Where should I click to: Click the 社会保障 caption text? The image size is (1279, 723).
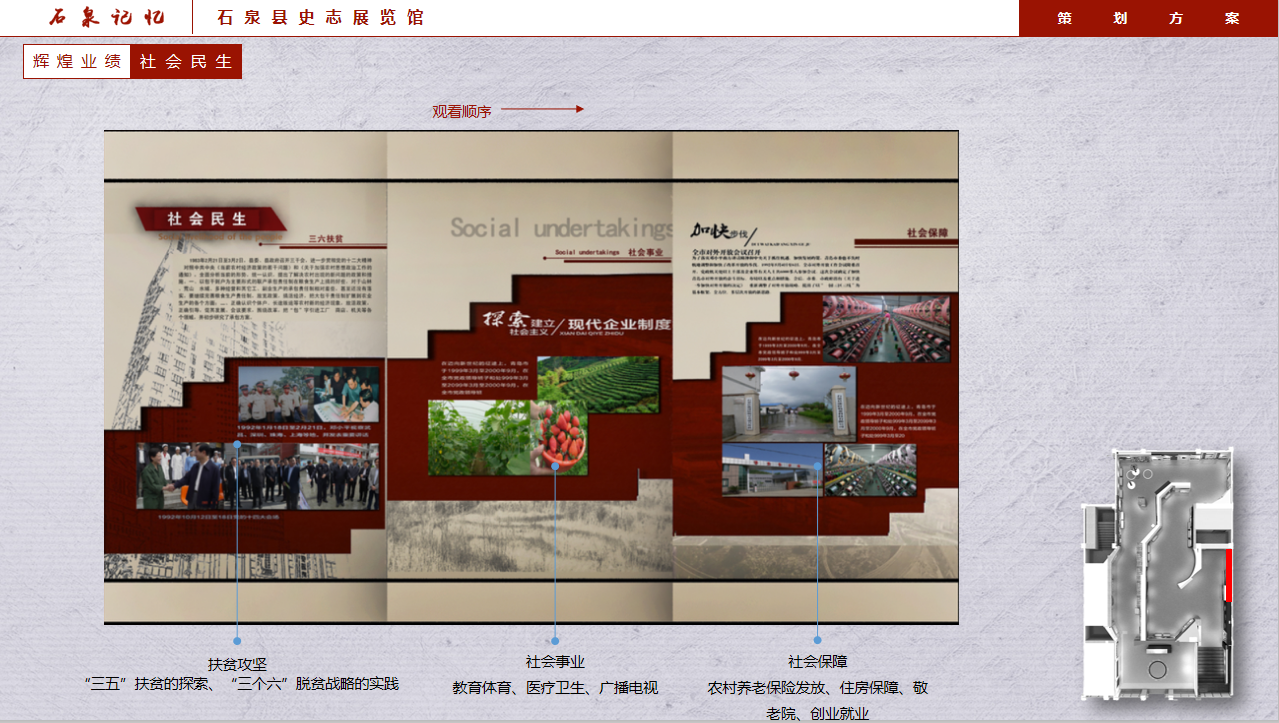coord(819,660)
